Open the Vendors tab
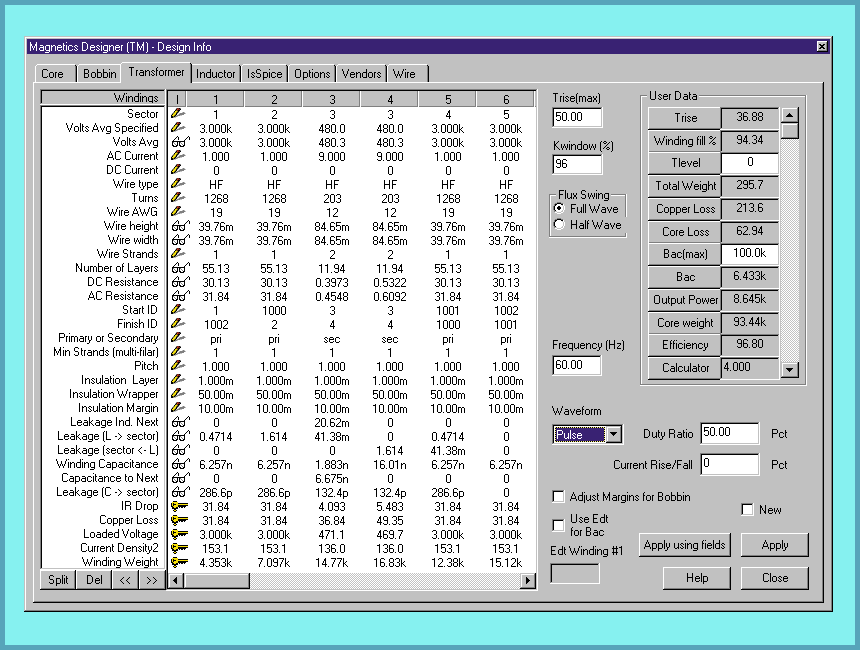 pyautogui.click(x=361, y=74)
